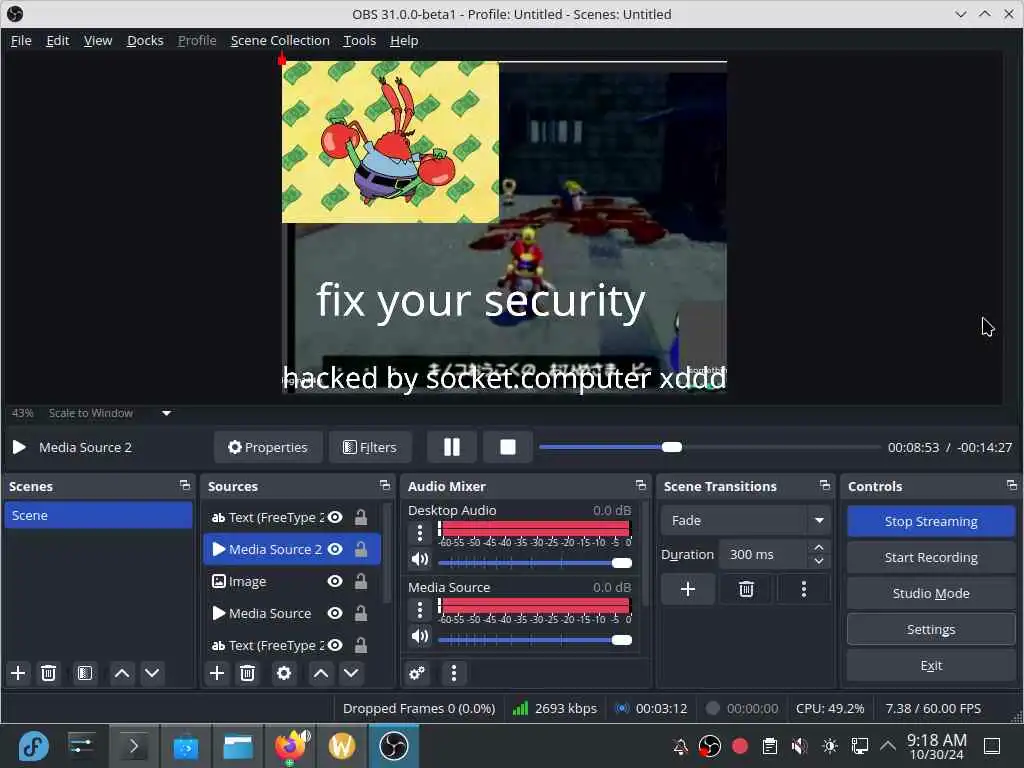Toggle visibility of Media Source 2
The height and width of the screenshot is (768, 1024).
coord(335,549)
